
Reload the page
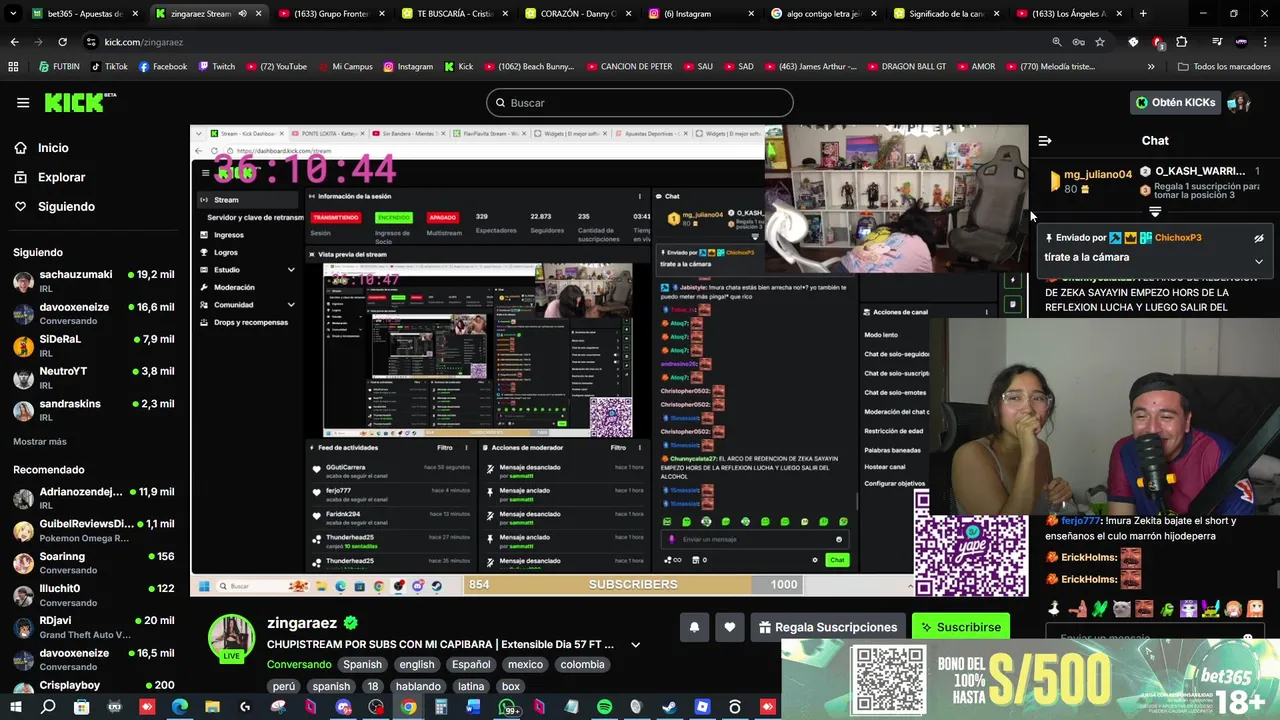(62, 42)
